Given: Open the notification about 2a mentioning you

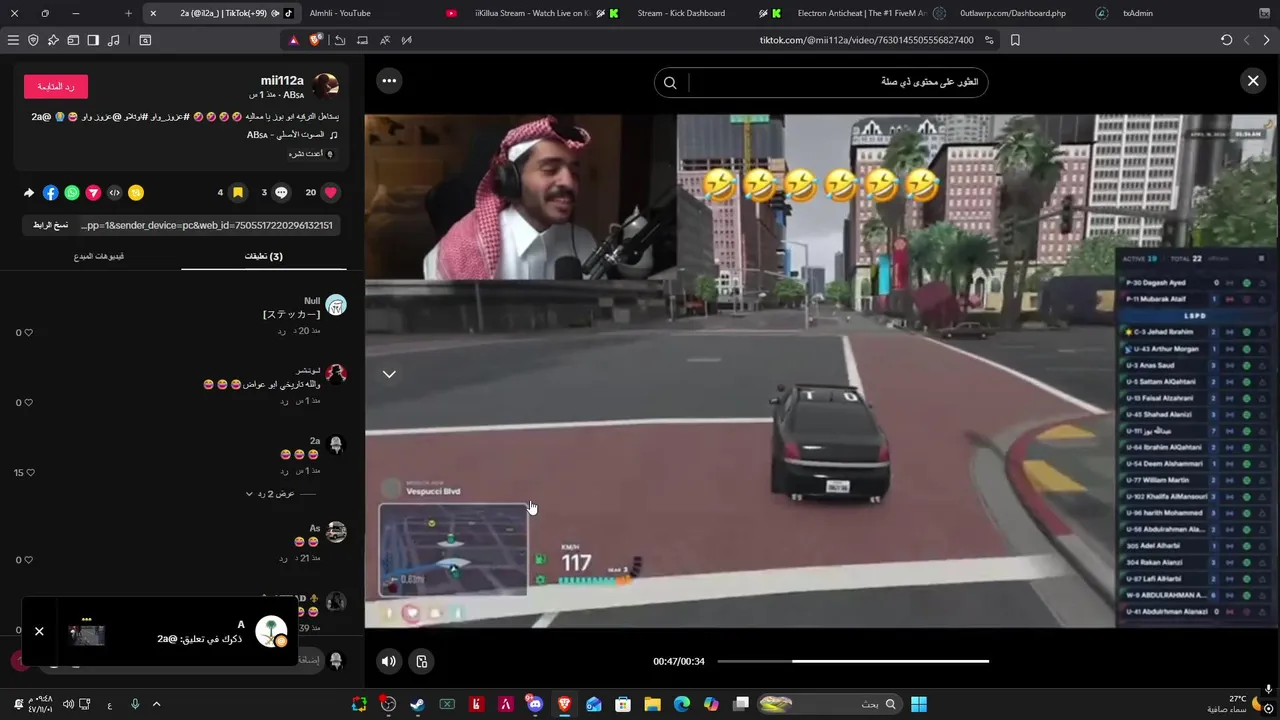Looking at the screenshot, I should [x=177, y=632].
